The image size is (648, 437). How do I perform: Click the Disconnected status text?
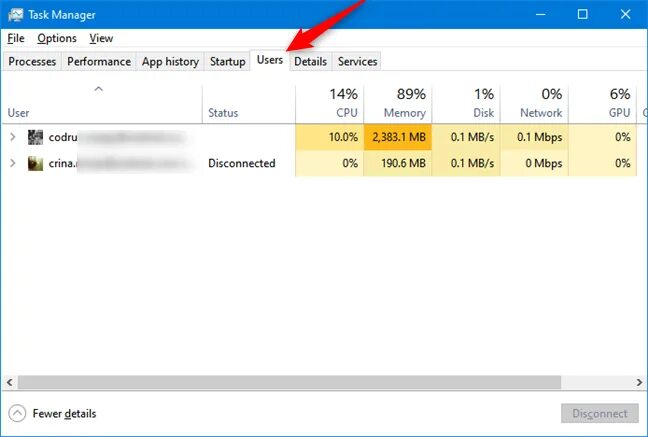pyautogui.click(x=242, y=163)
